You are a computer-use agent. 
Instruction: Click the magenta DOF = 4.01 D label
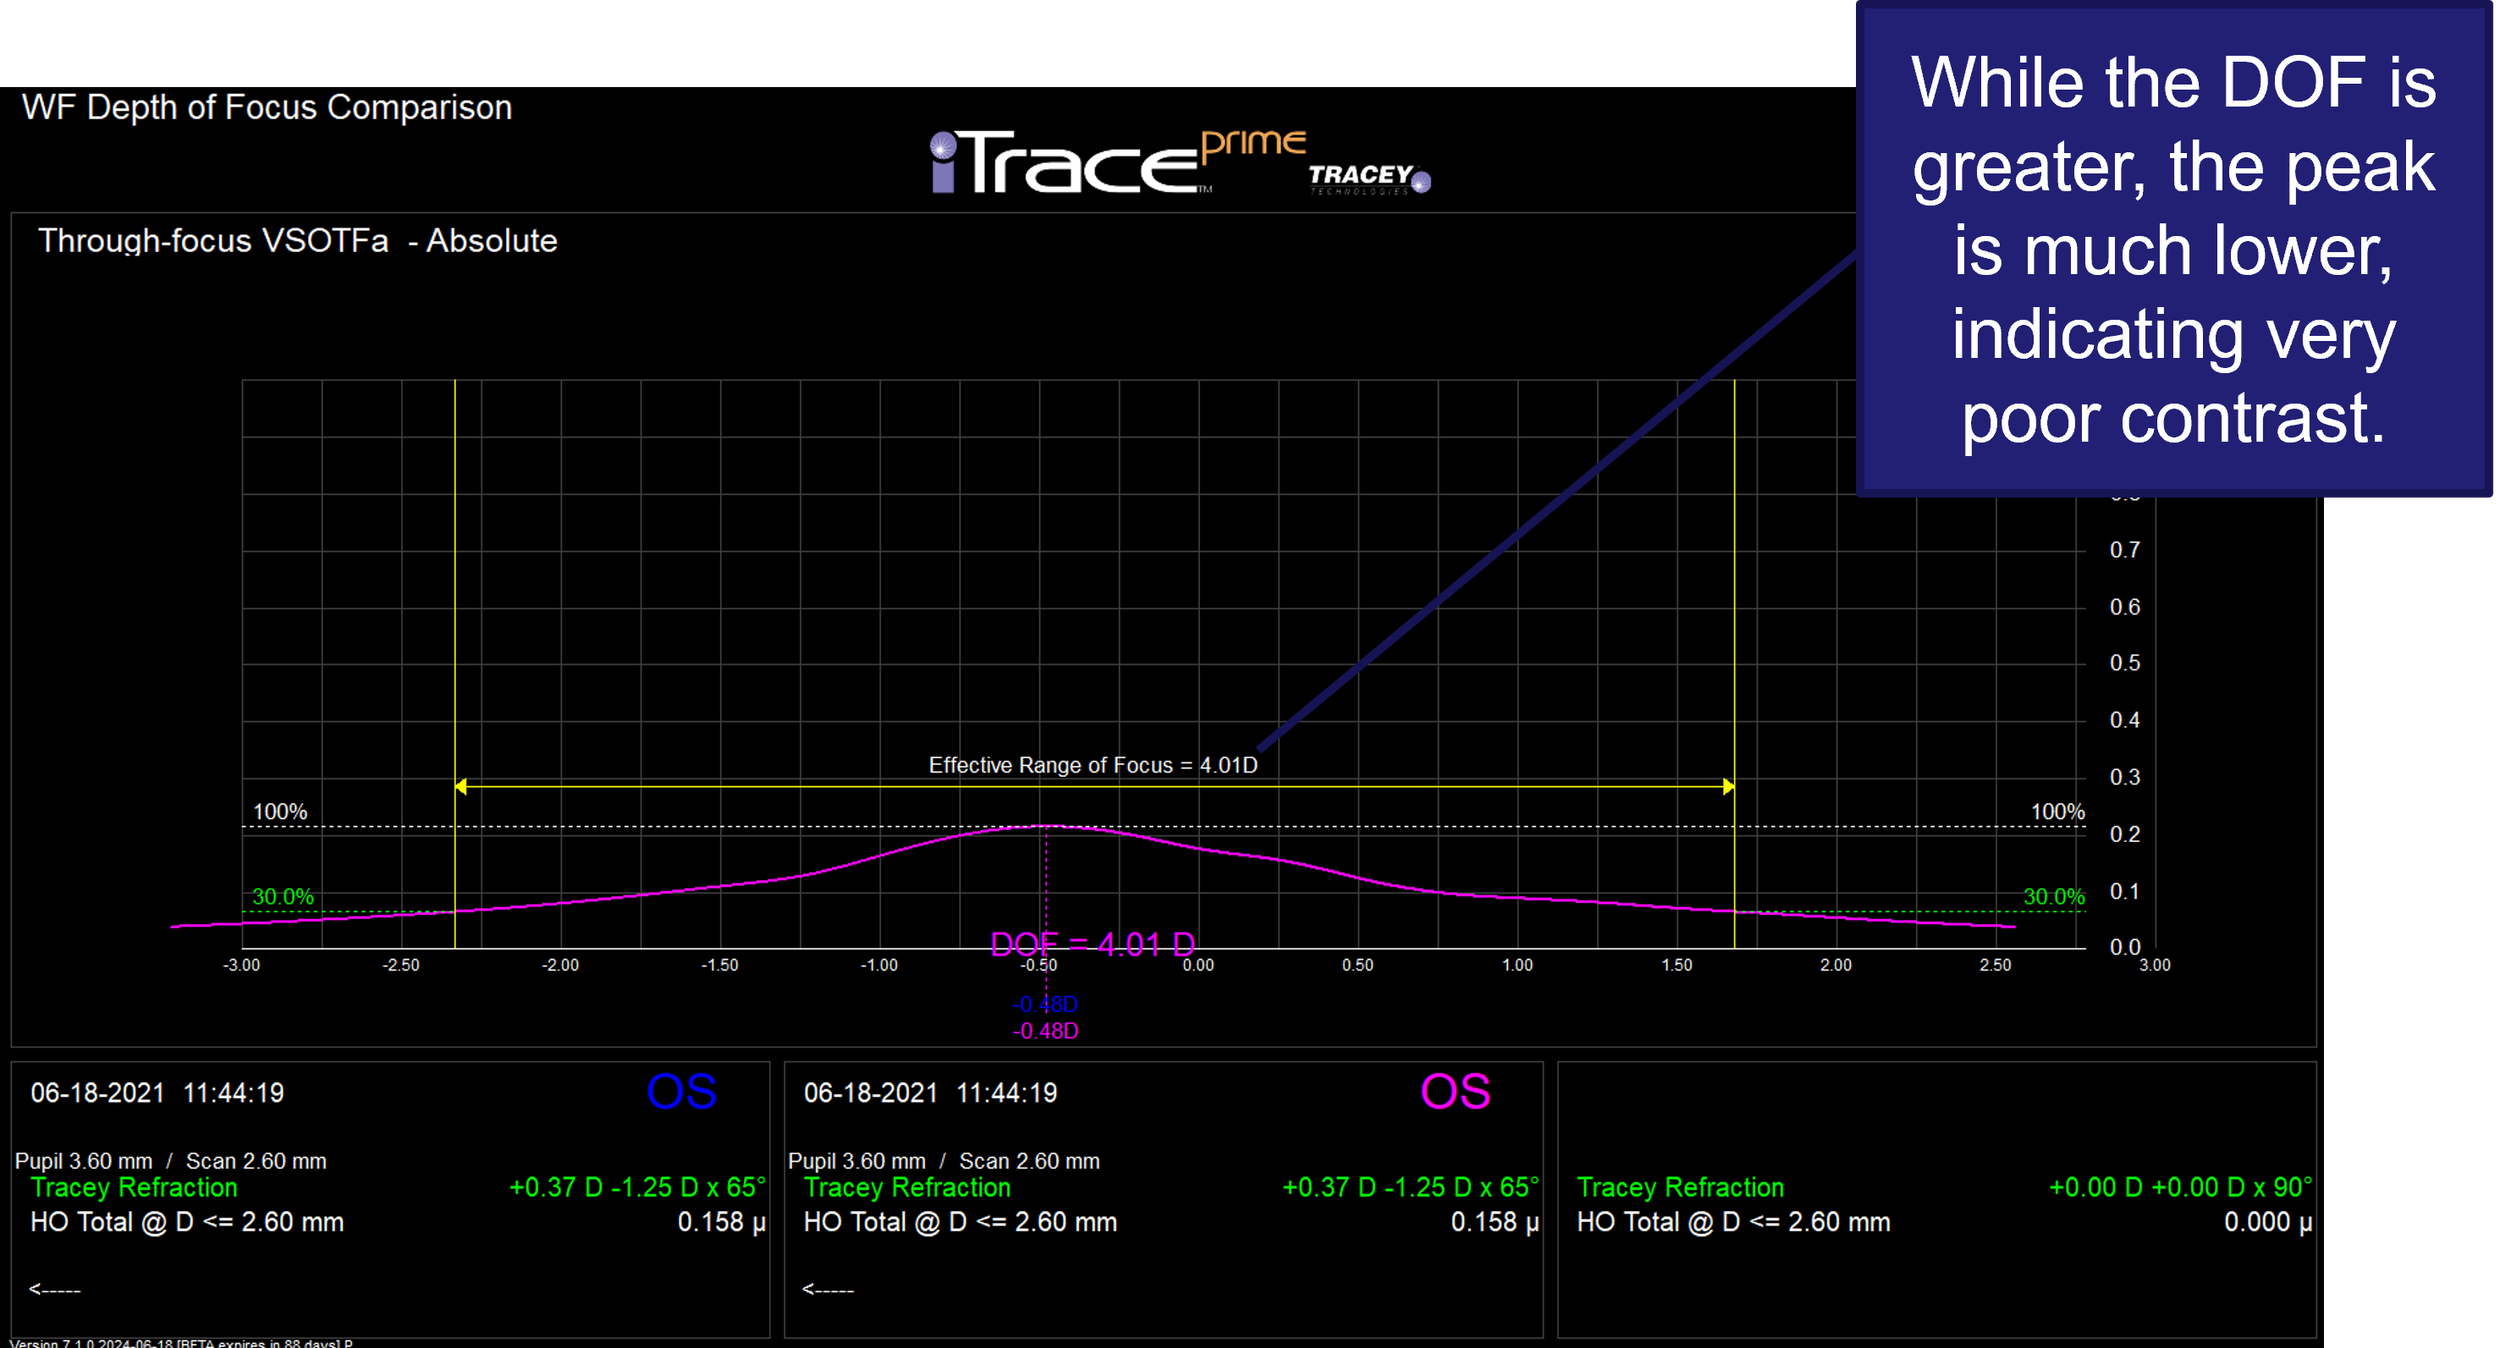pyautogui.click(x=1092, y=944)
